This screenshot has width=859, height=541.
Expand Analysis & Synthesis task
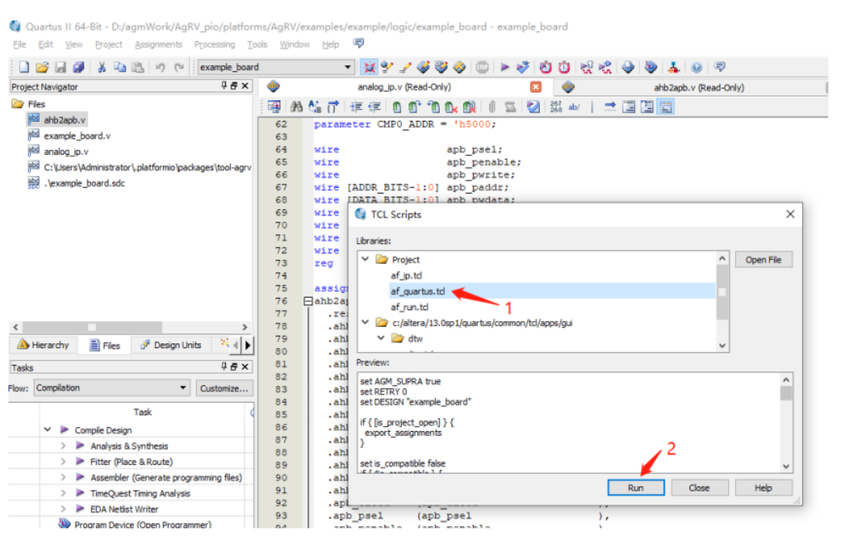(63, 446)
